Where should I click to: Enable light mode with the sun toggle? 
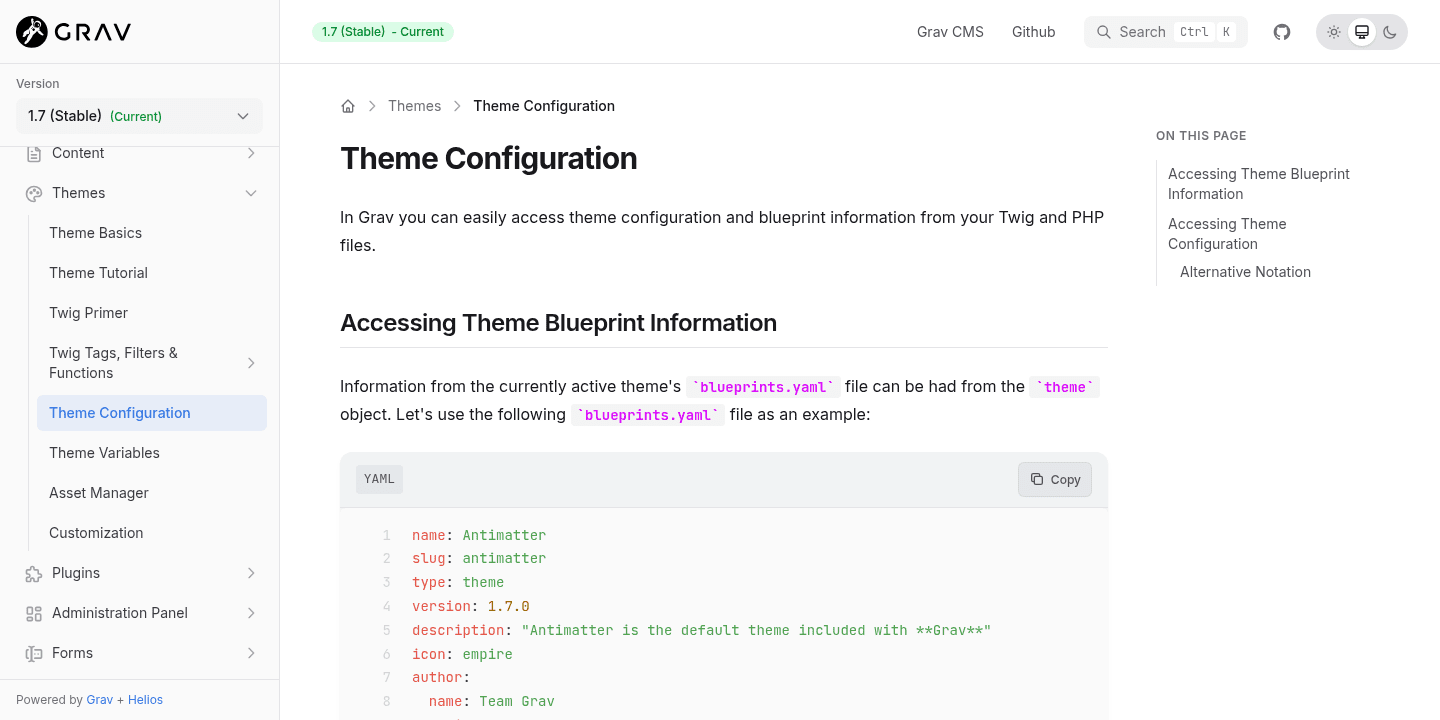(x=1334, y=31)
